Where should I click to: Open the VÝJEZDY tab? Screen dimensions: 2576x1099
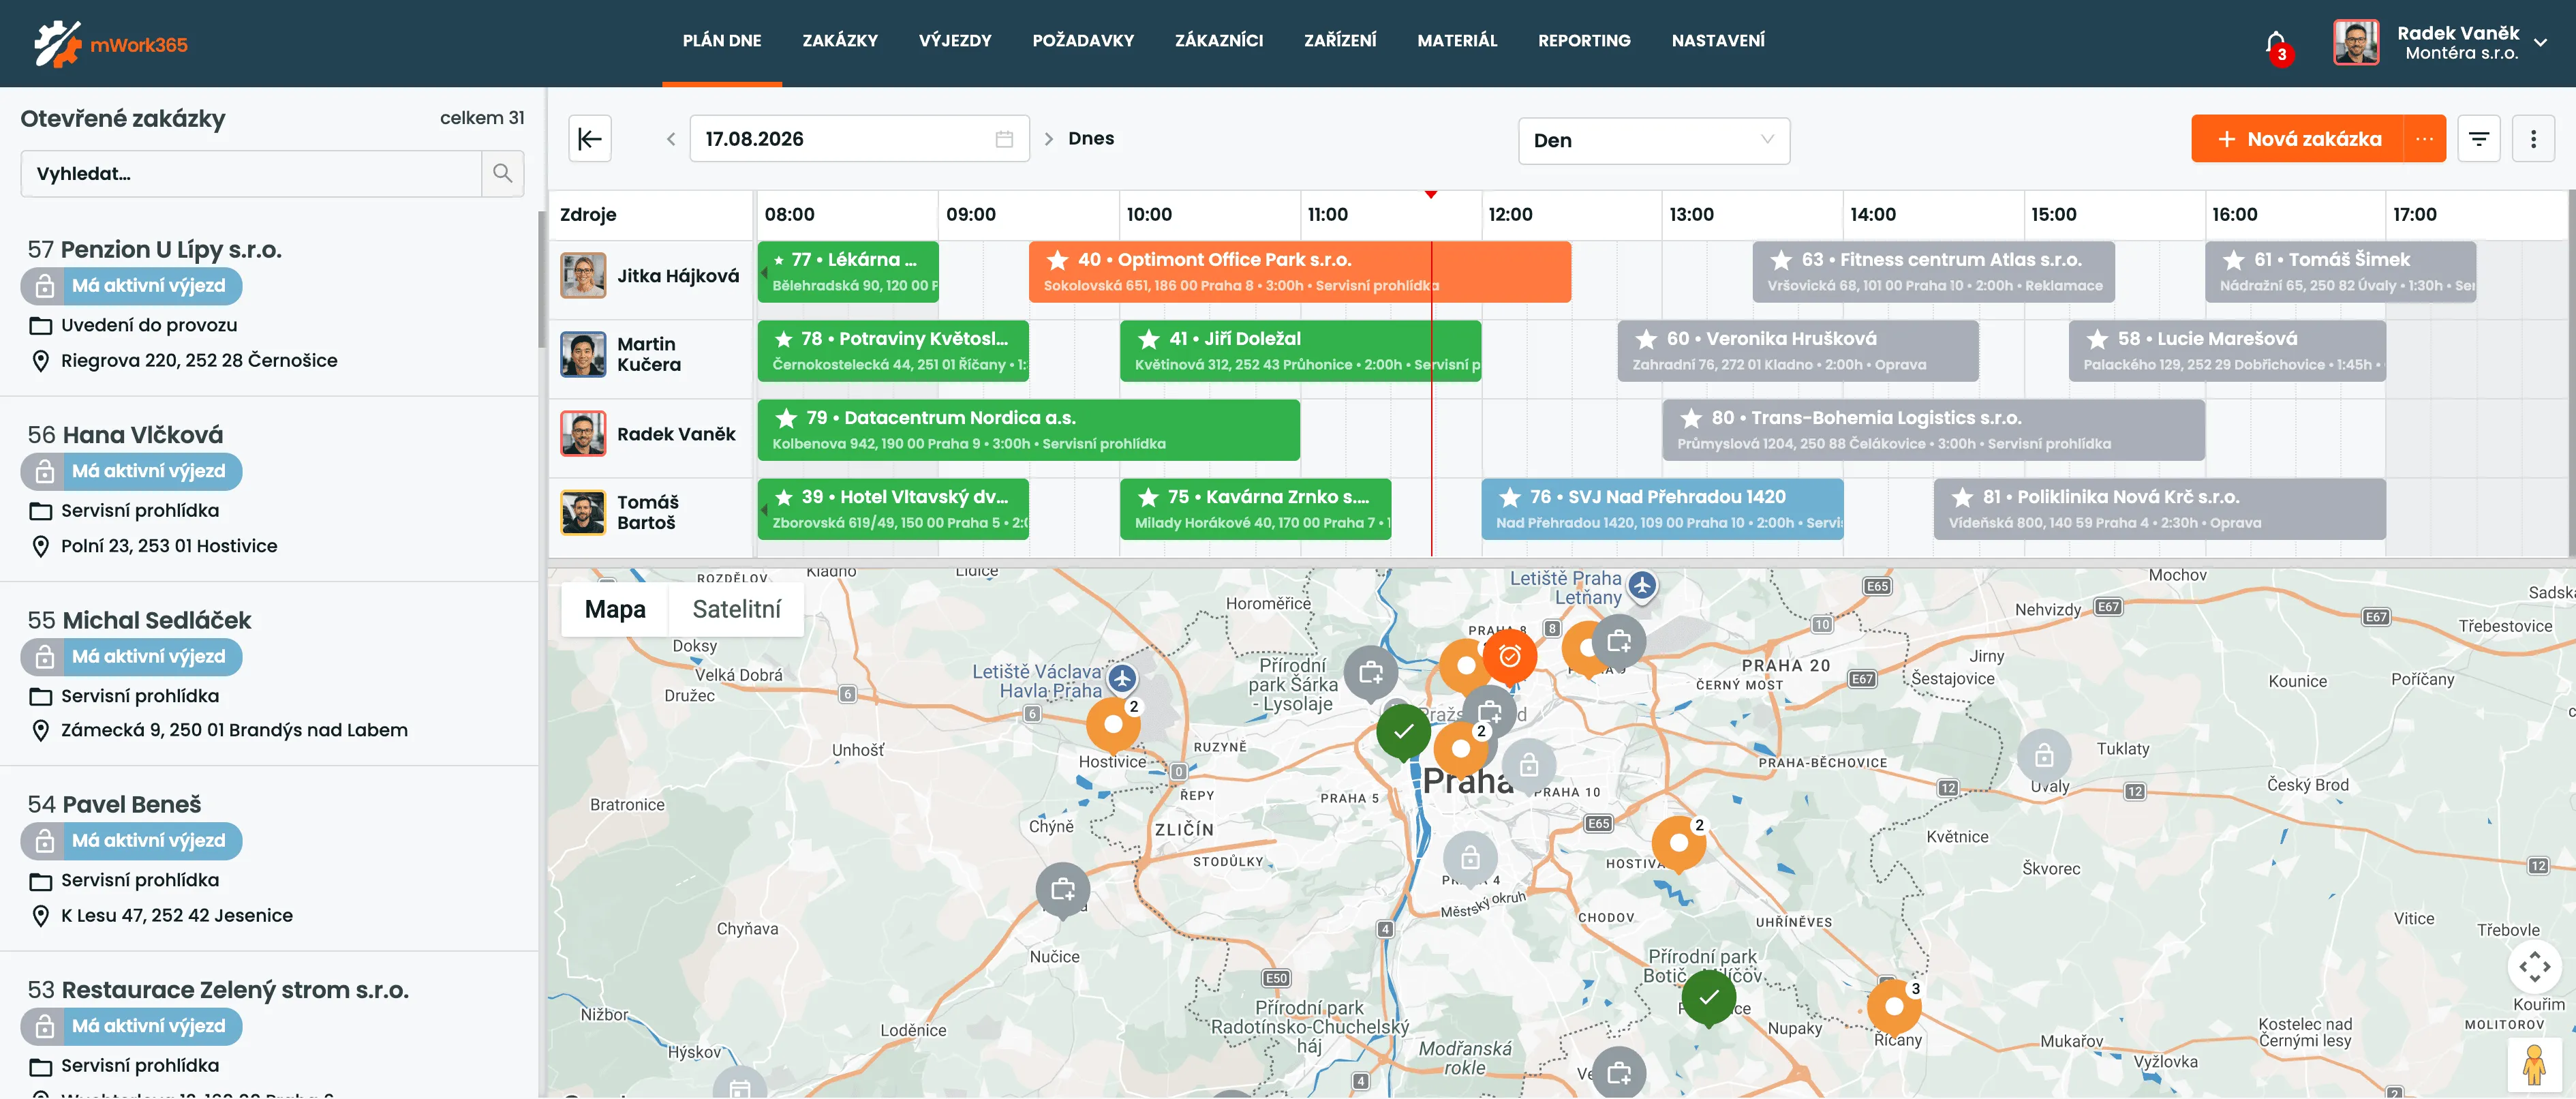(x=955, y=41)
